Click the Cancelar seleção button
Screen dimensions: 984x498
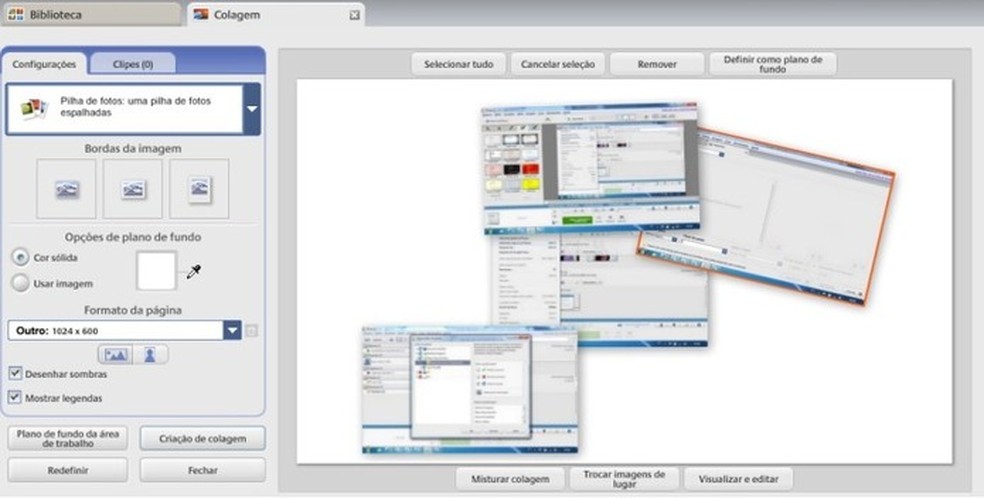558,64
